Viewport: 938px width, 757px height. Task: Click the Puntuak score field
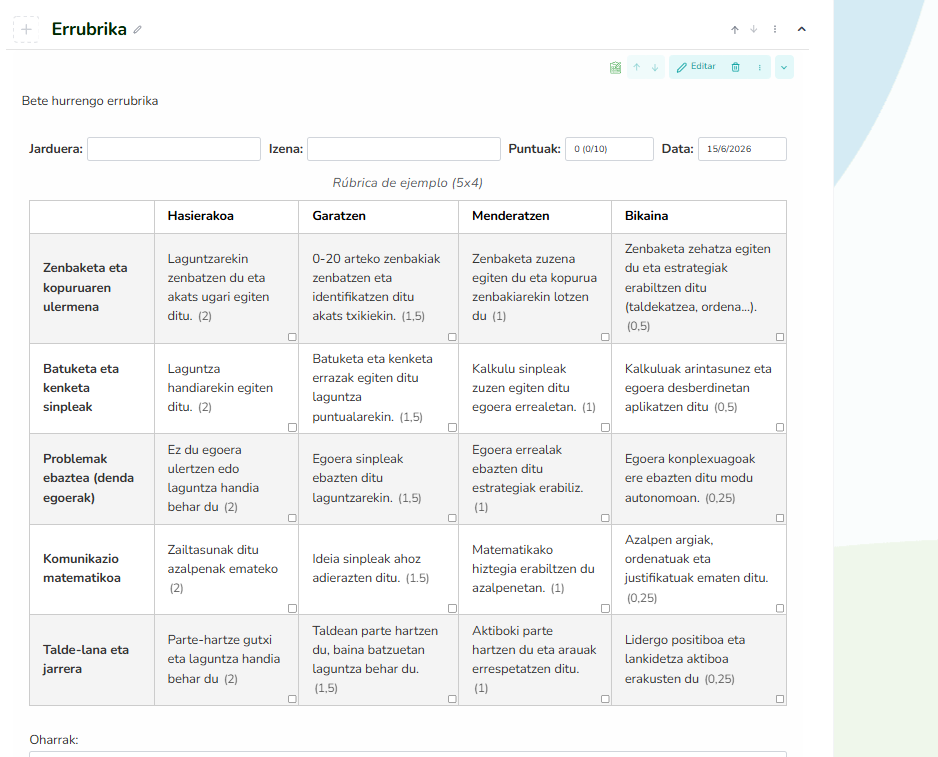click(x=609, y=149)
